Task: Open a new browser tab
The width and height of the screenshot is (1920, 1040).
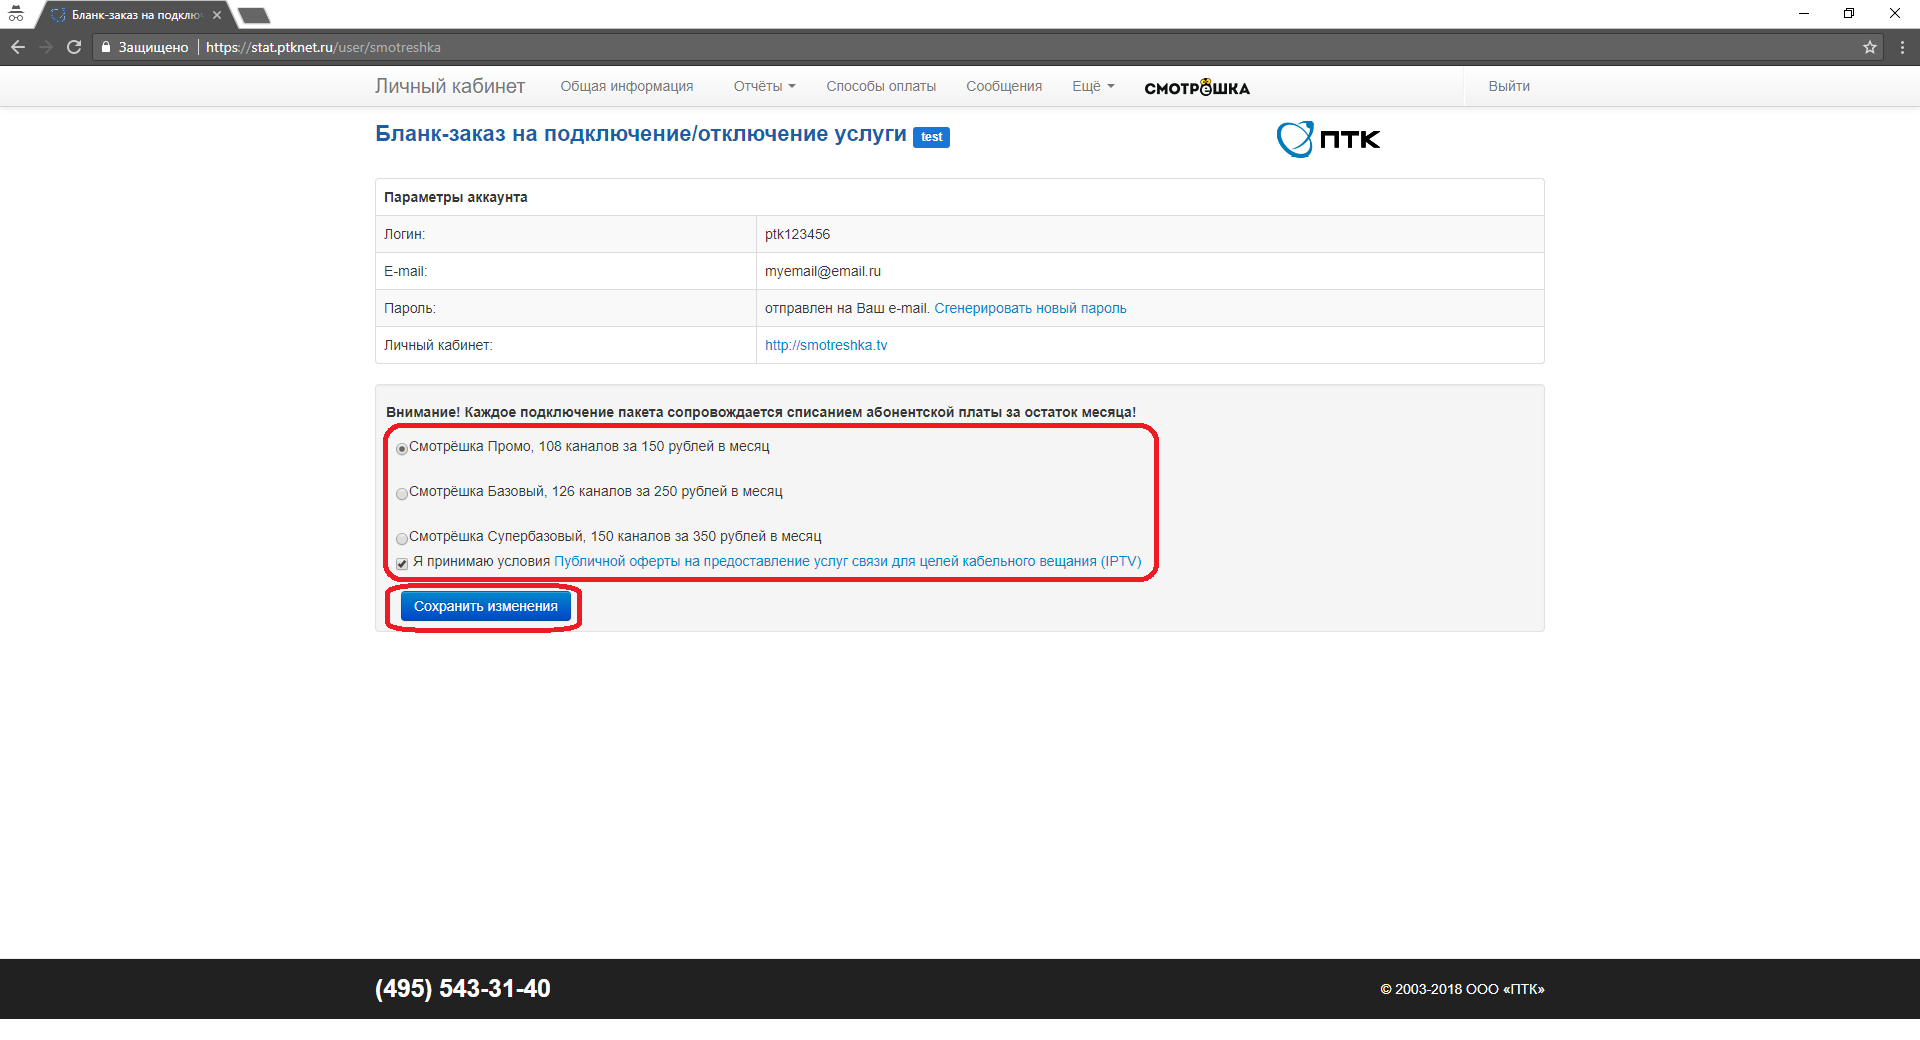Action: (x=254, y=15)
